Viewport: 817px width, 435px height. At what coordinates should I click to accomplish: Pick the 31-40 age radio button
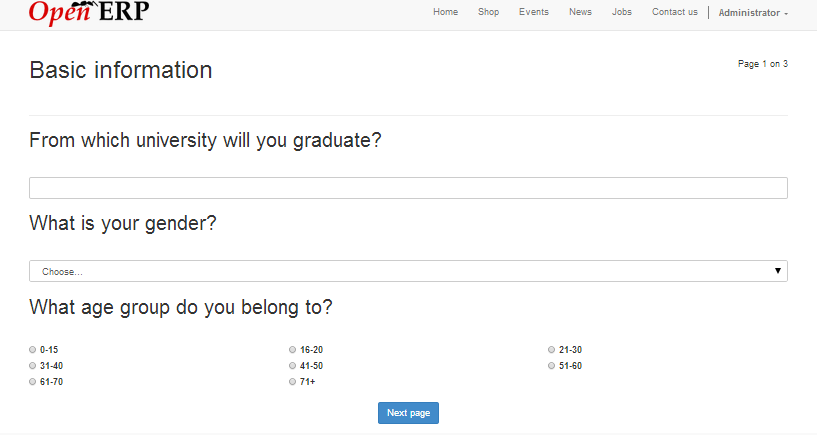point(33,366)
